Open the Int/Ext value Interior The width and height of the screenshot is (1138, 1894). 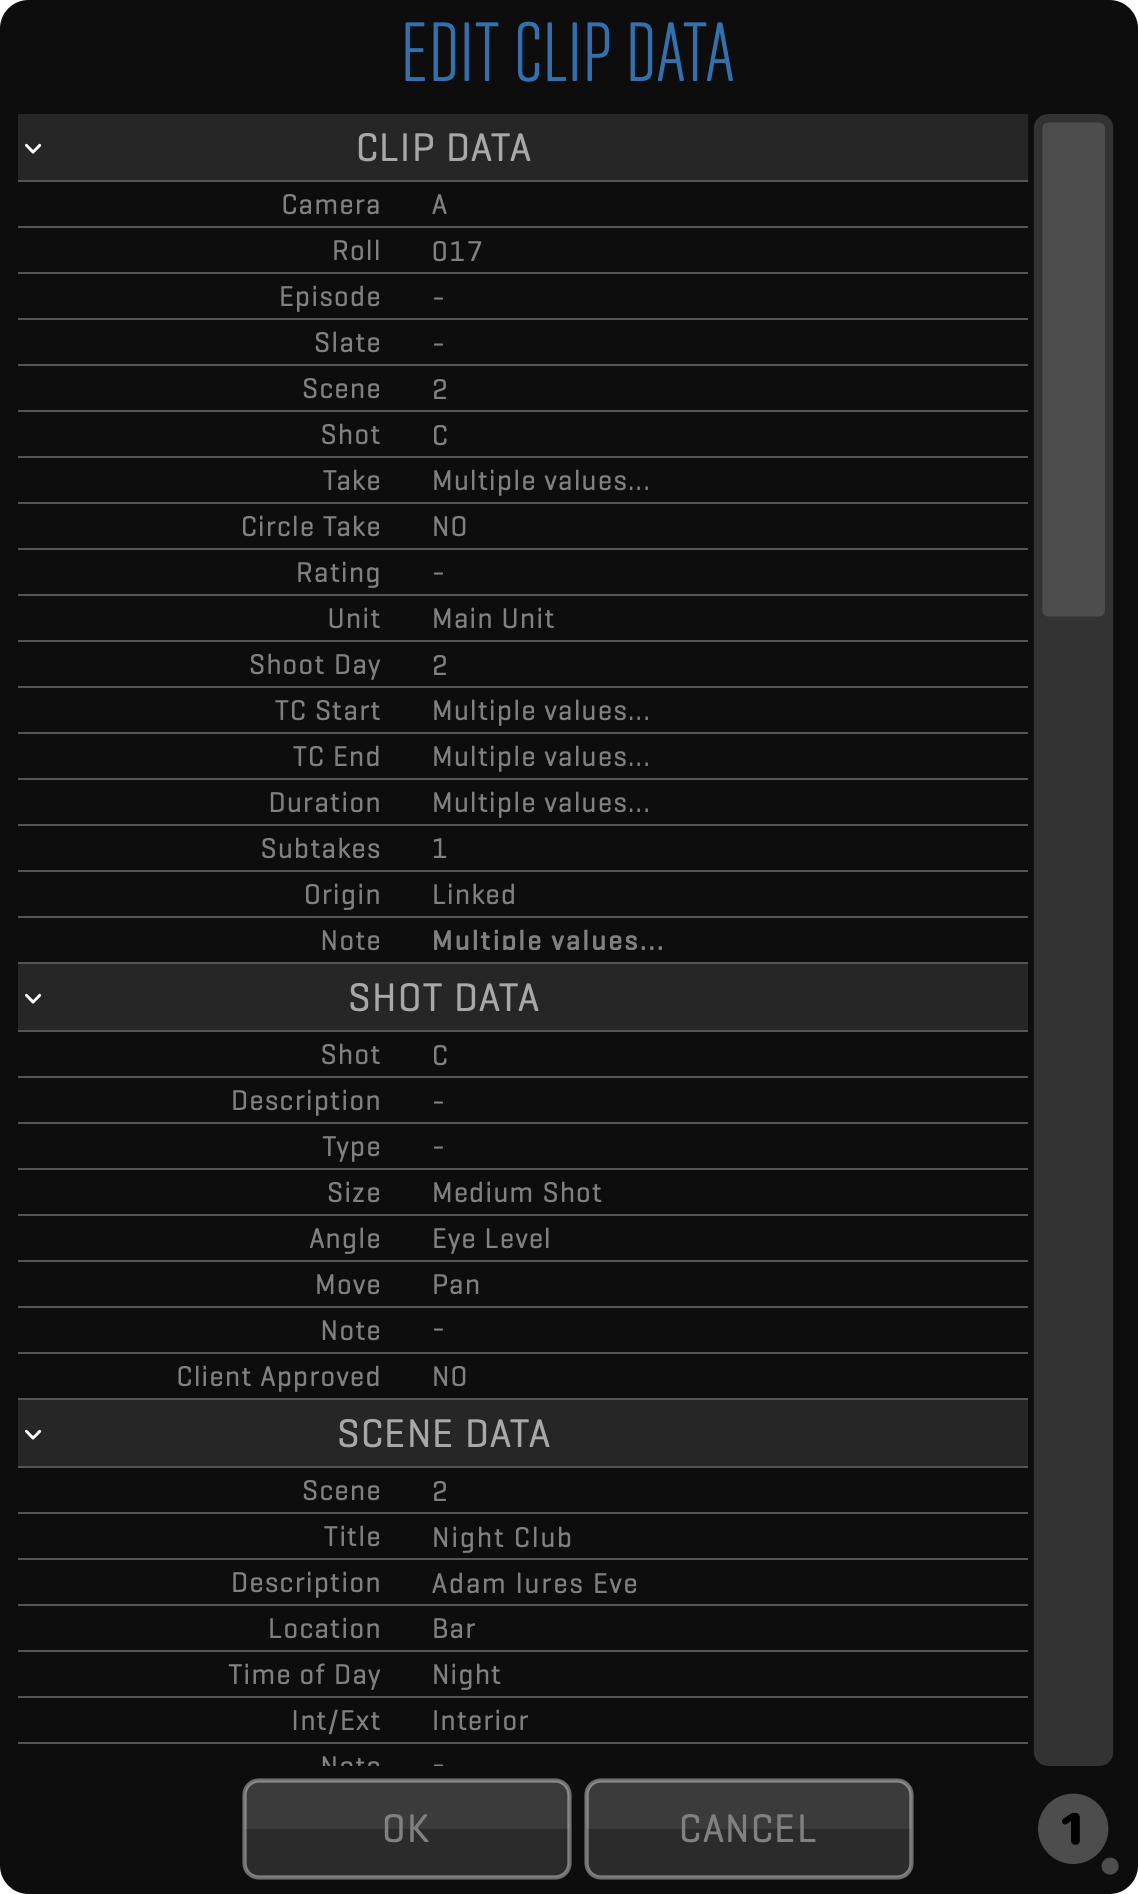click(480, 1721)
